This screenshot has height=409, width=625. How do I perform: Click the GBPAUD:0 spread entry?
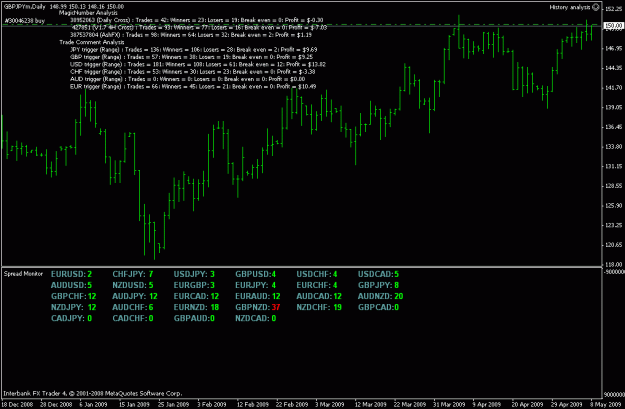(x=194, y=319)
